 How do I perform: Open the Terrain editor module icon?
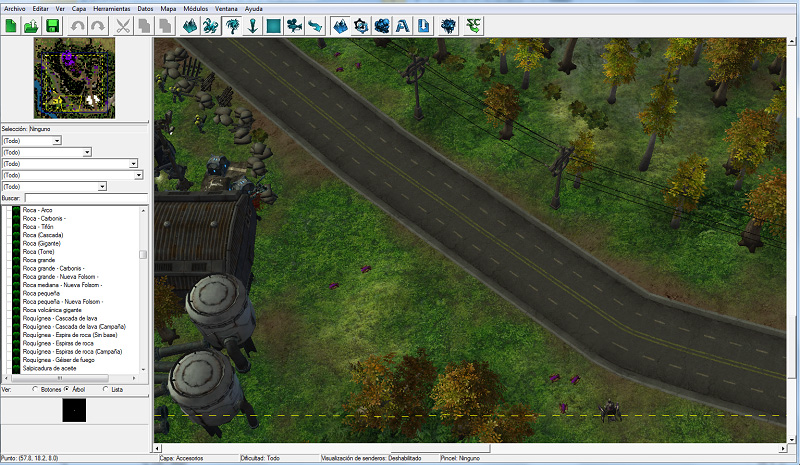(x=340, y=26)
